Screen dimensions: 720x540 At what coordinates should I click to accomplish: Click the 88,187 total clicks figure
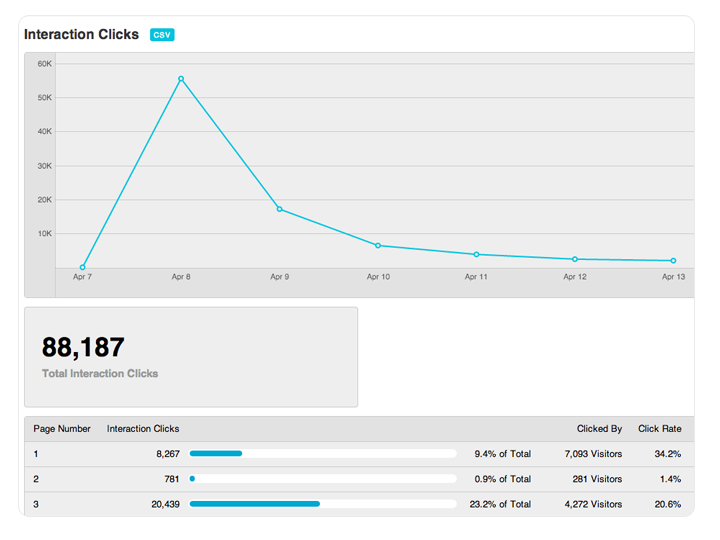(x=83, y=348)
